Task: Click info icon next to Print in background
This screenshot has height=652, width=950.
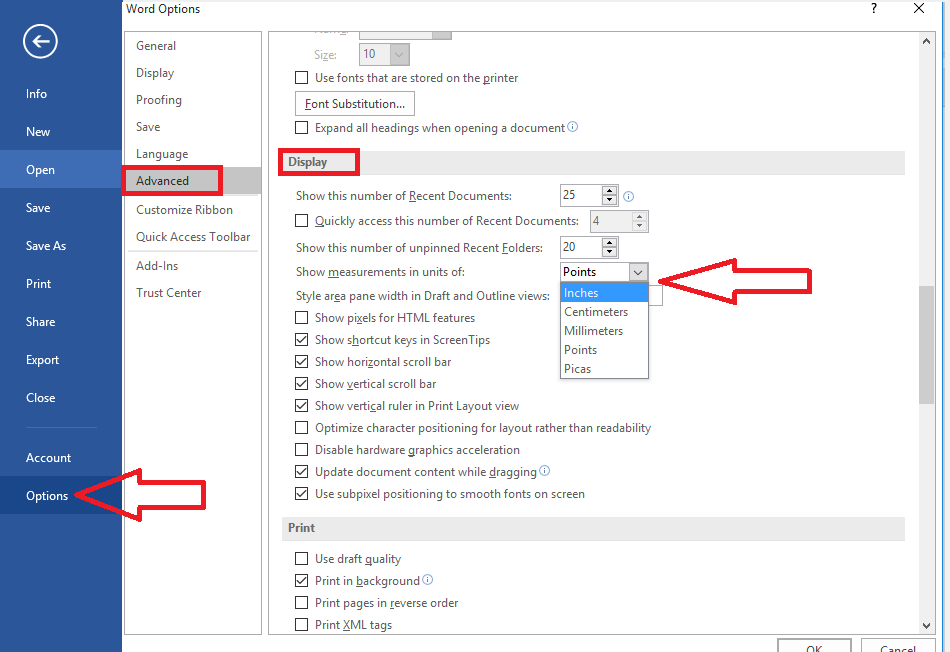Action: [427, 580]
